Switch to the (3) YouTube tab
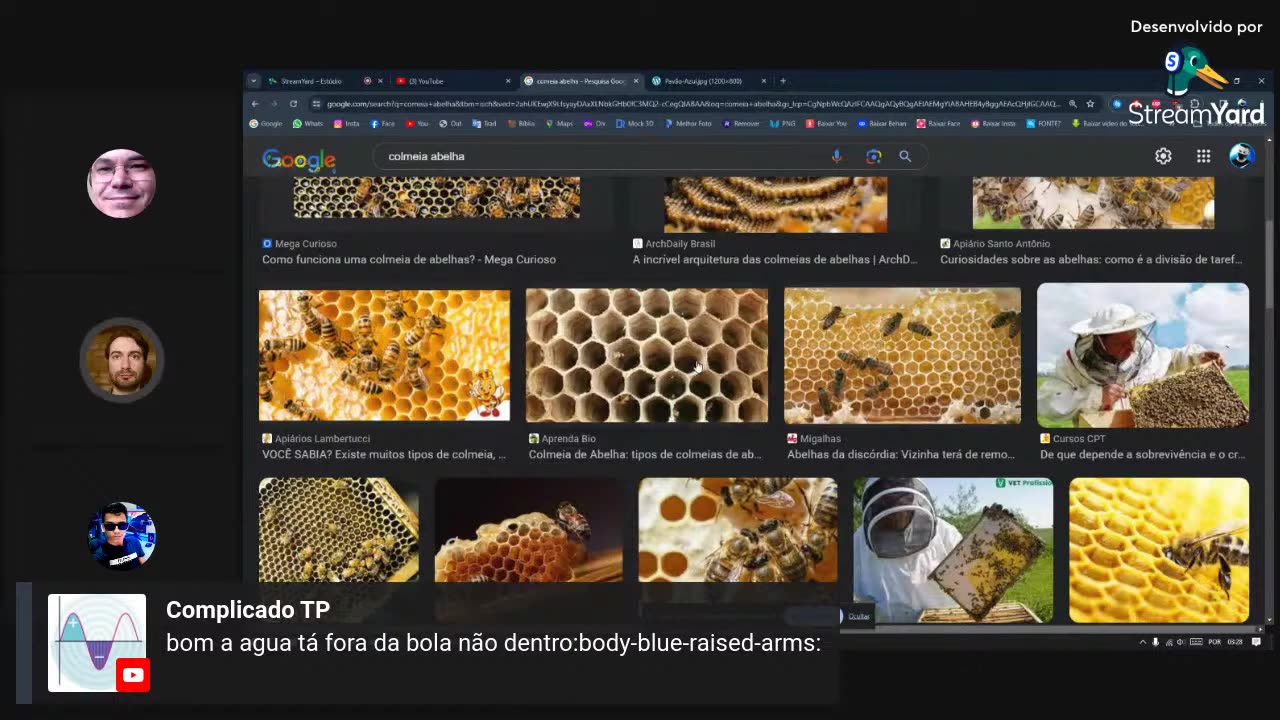The height and width of the screenshot is (720, 1280). click(452, 81)
